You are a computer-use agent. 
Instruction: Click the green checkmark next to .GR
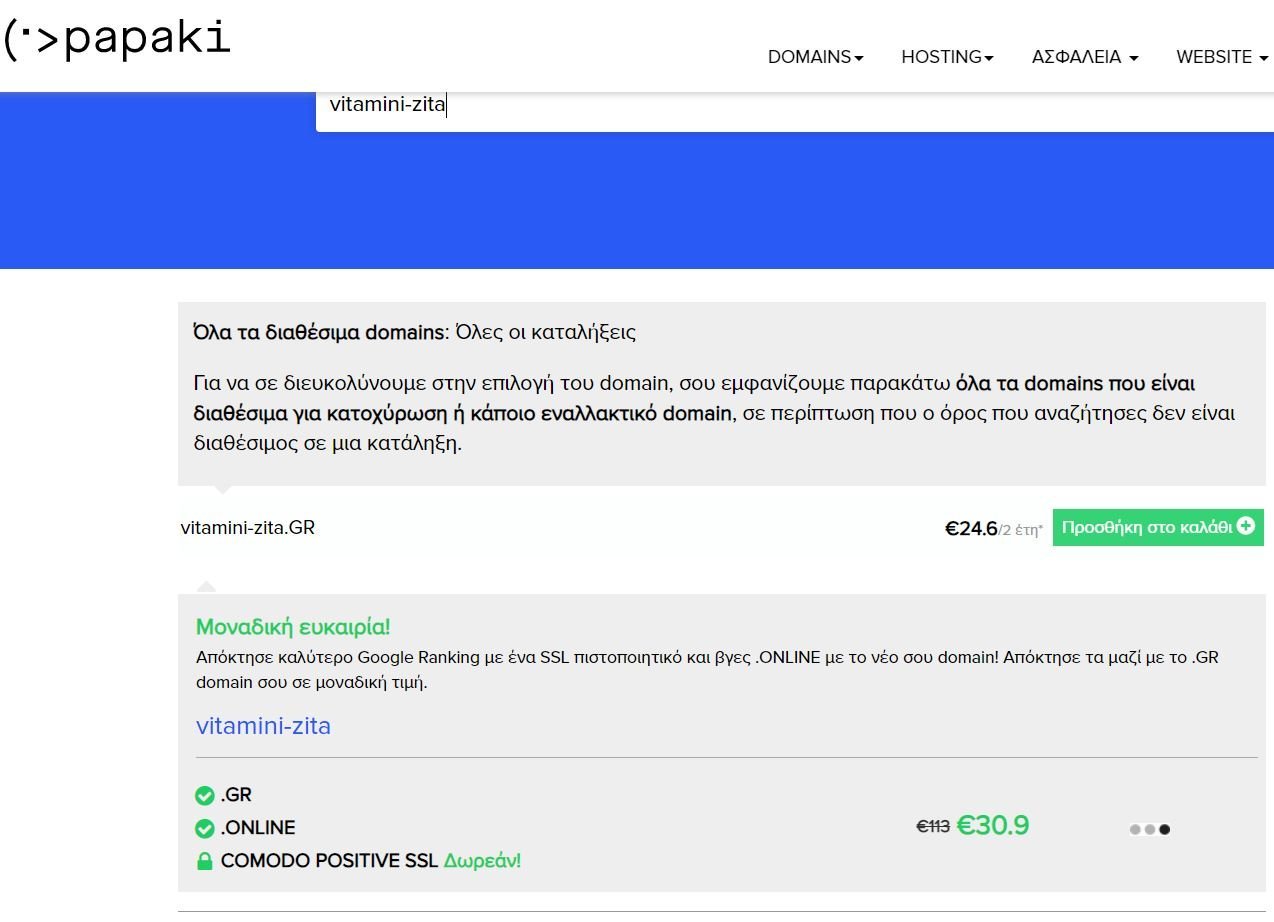click(205, 796)
